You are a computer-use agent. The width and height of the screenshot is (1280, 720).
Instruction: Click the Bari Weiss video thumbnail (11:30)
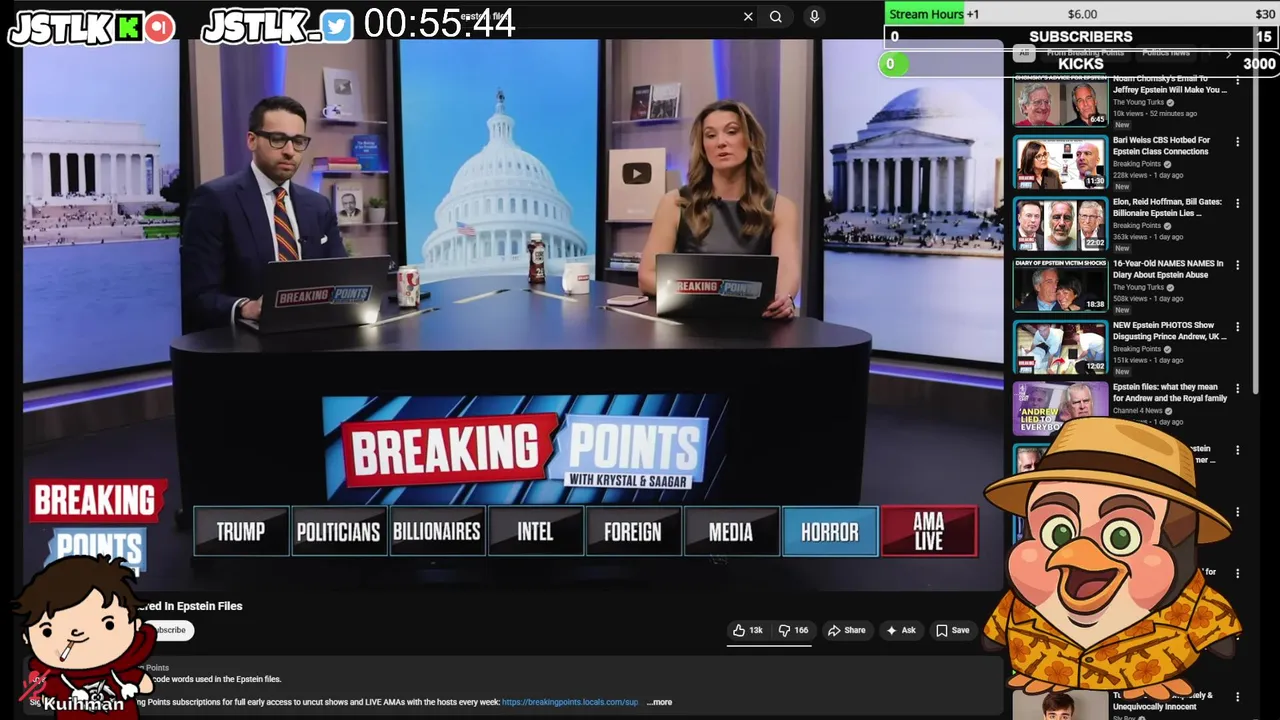(1060, 164)
